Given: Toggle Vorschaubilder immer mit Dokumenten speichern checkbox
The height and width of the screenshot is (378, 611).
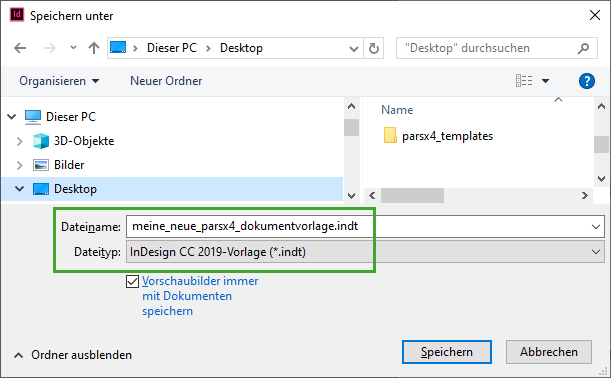Looking at the screenshot, I should pyautogui.click(x=132, y=281).
